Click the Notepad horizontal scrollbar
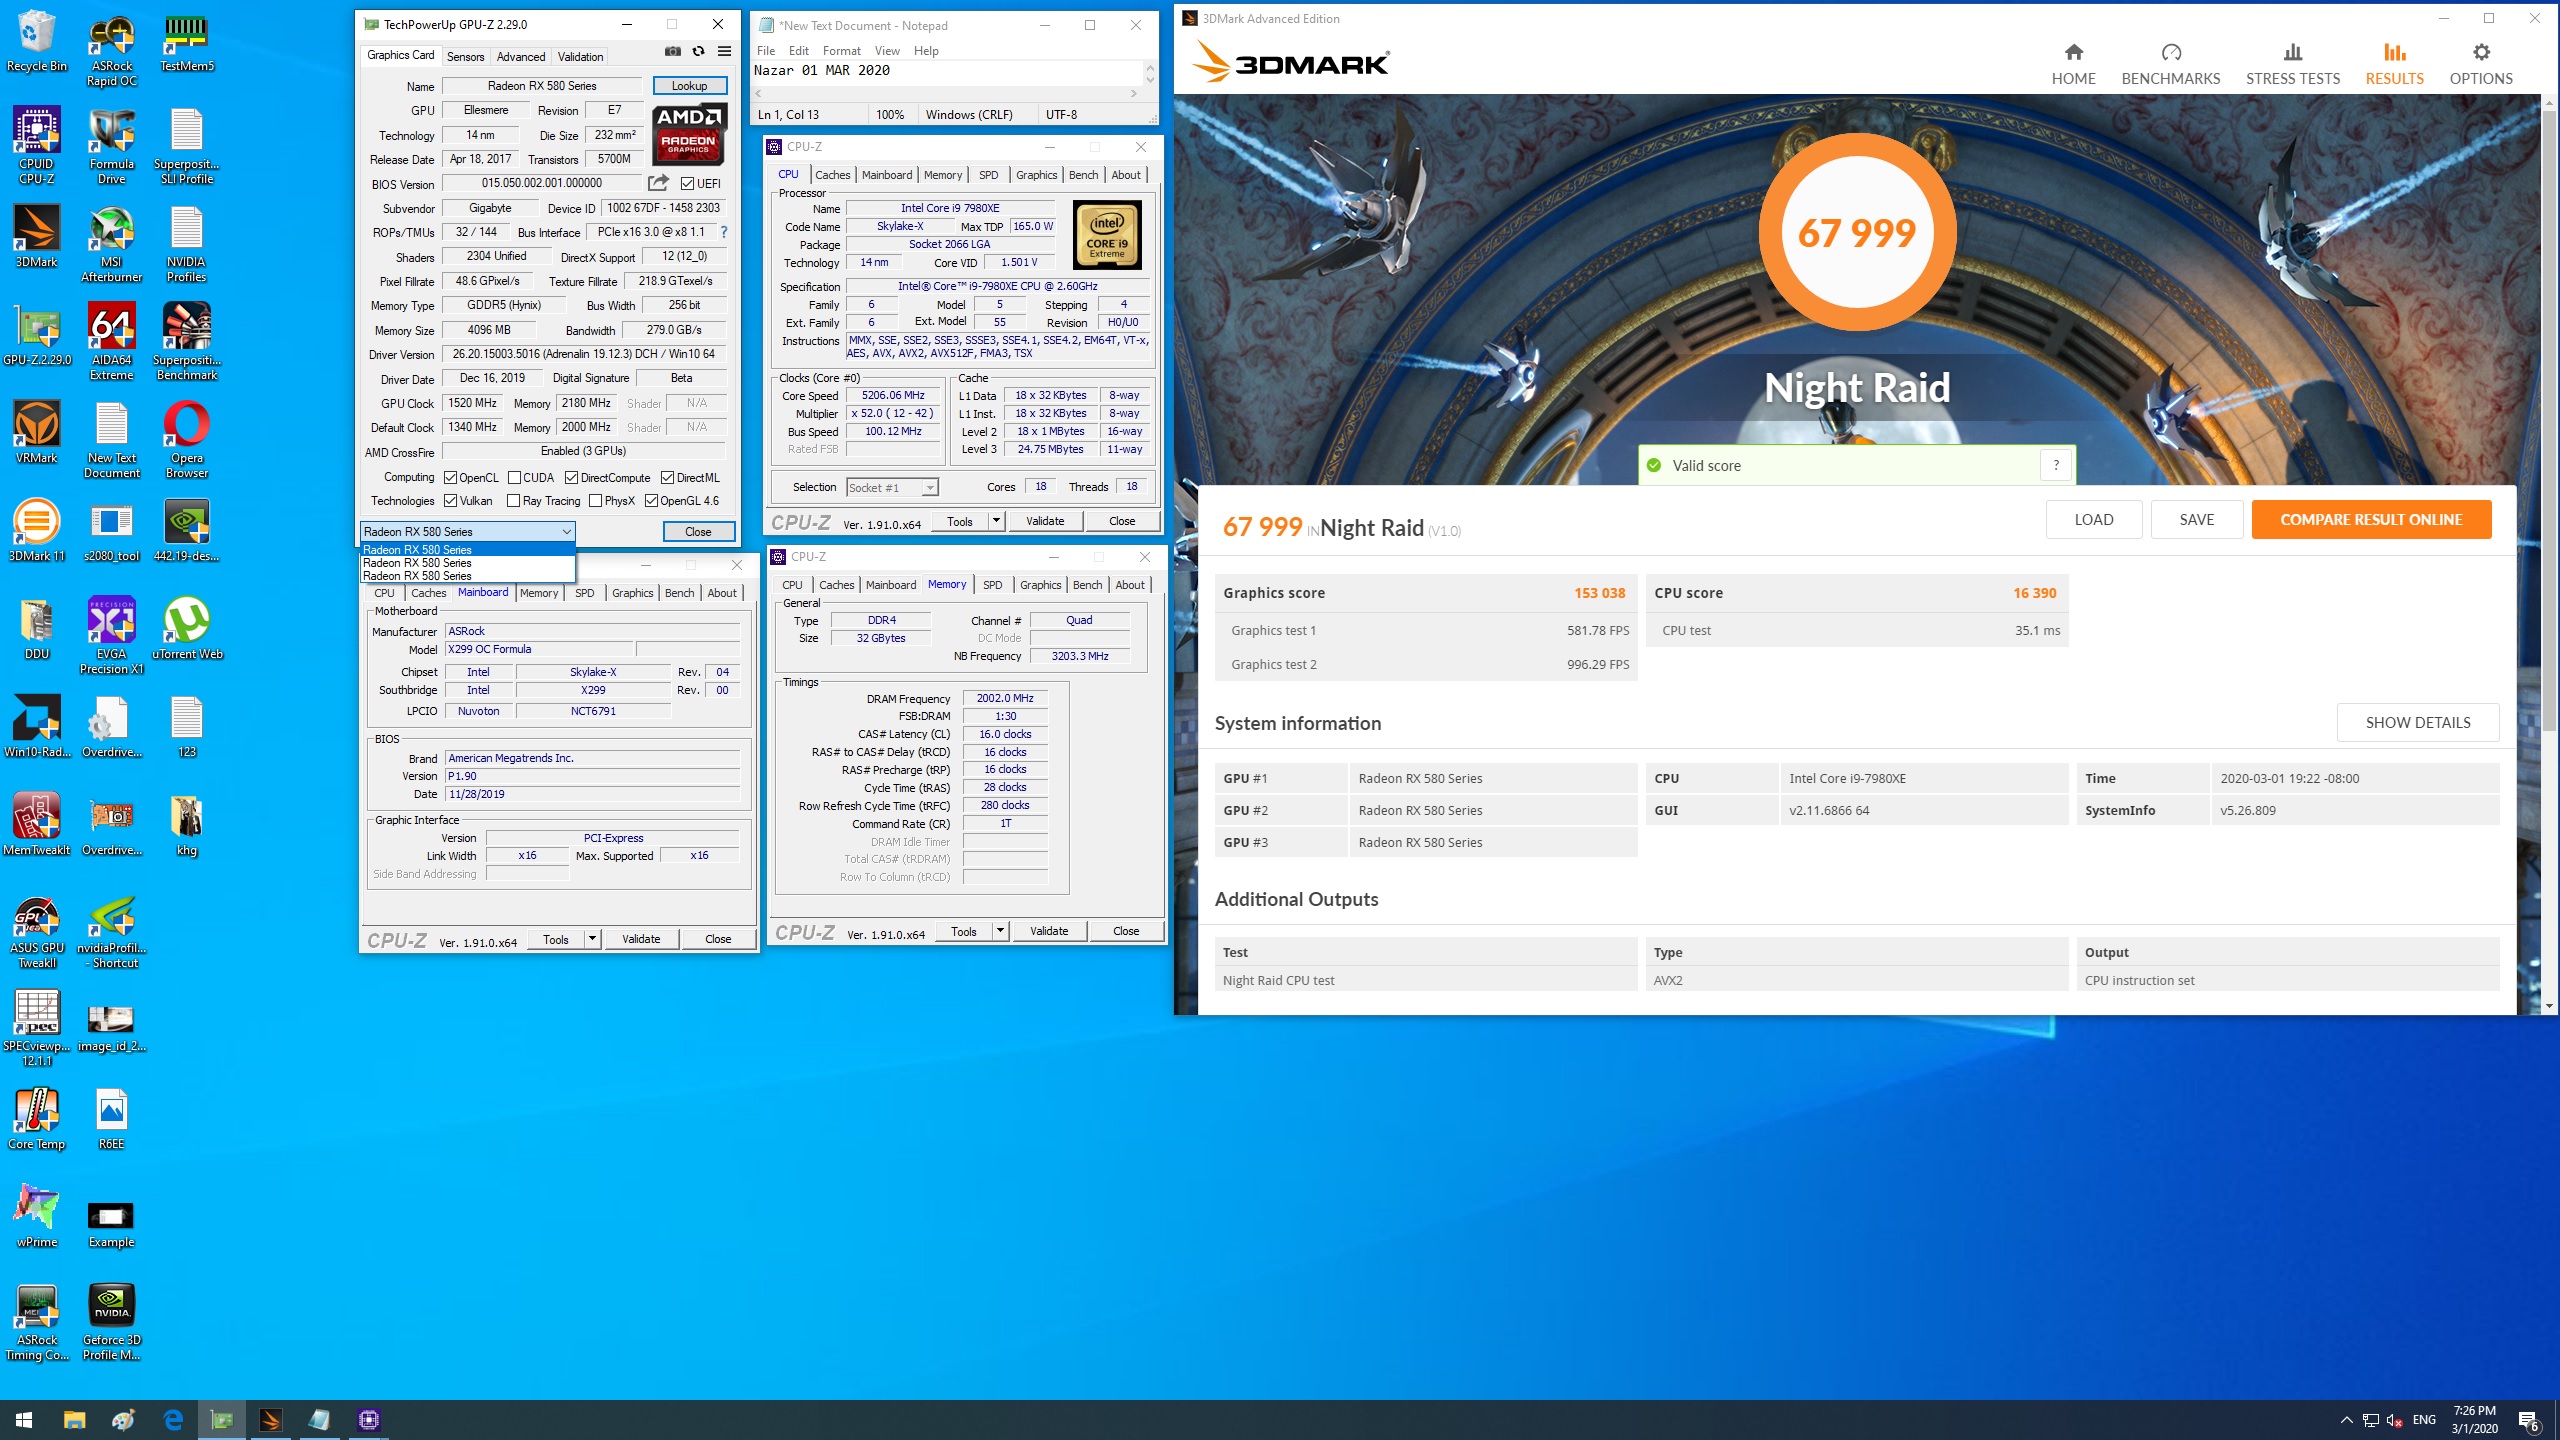Image resolution: width=2560 pixels, height=1440 pixels. [x=945, y=93]
